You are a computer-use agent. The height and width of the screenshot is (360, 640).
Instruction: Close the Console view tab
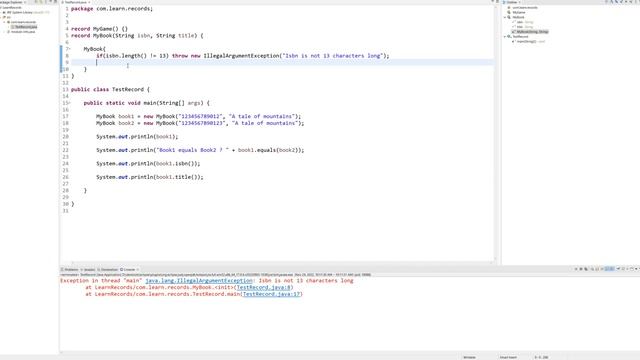(x=138, y=269)
